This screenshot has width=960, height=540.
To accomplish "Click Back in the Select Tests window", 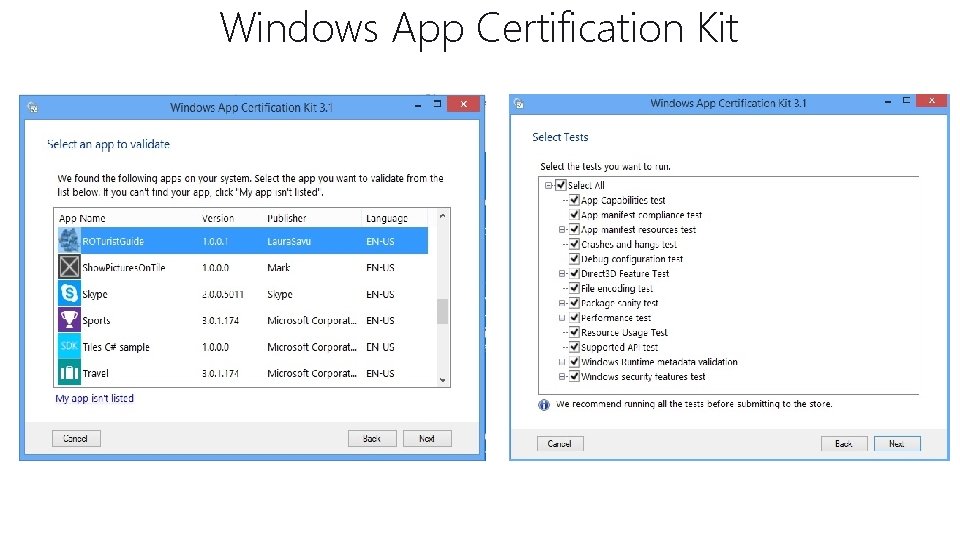I will (844, 443).
